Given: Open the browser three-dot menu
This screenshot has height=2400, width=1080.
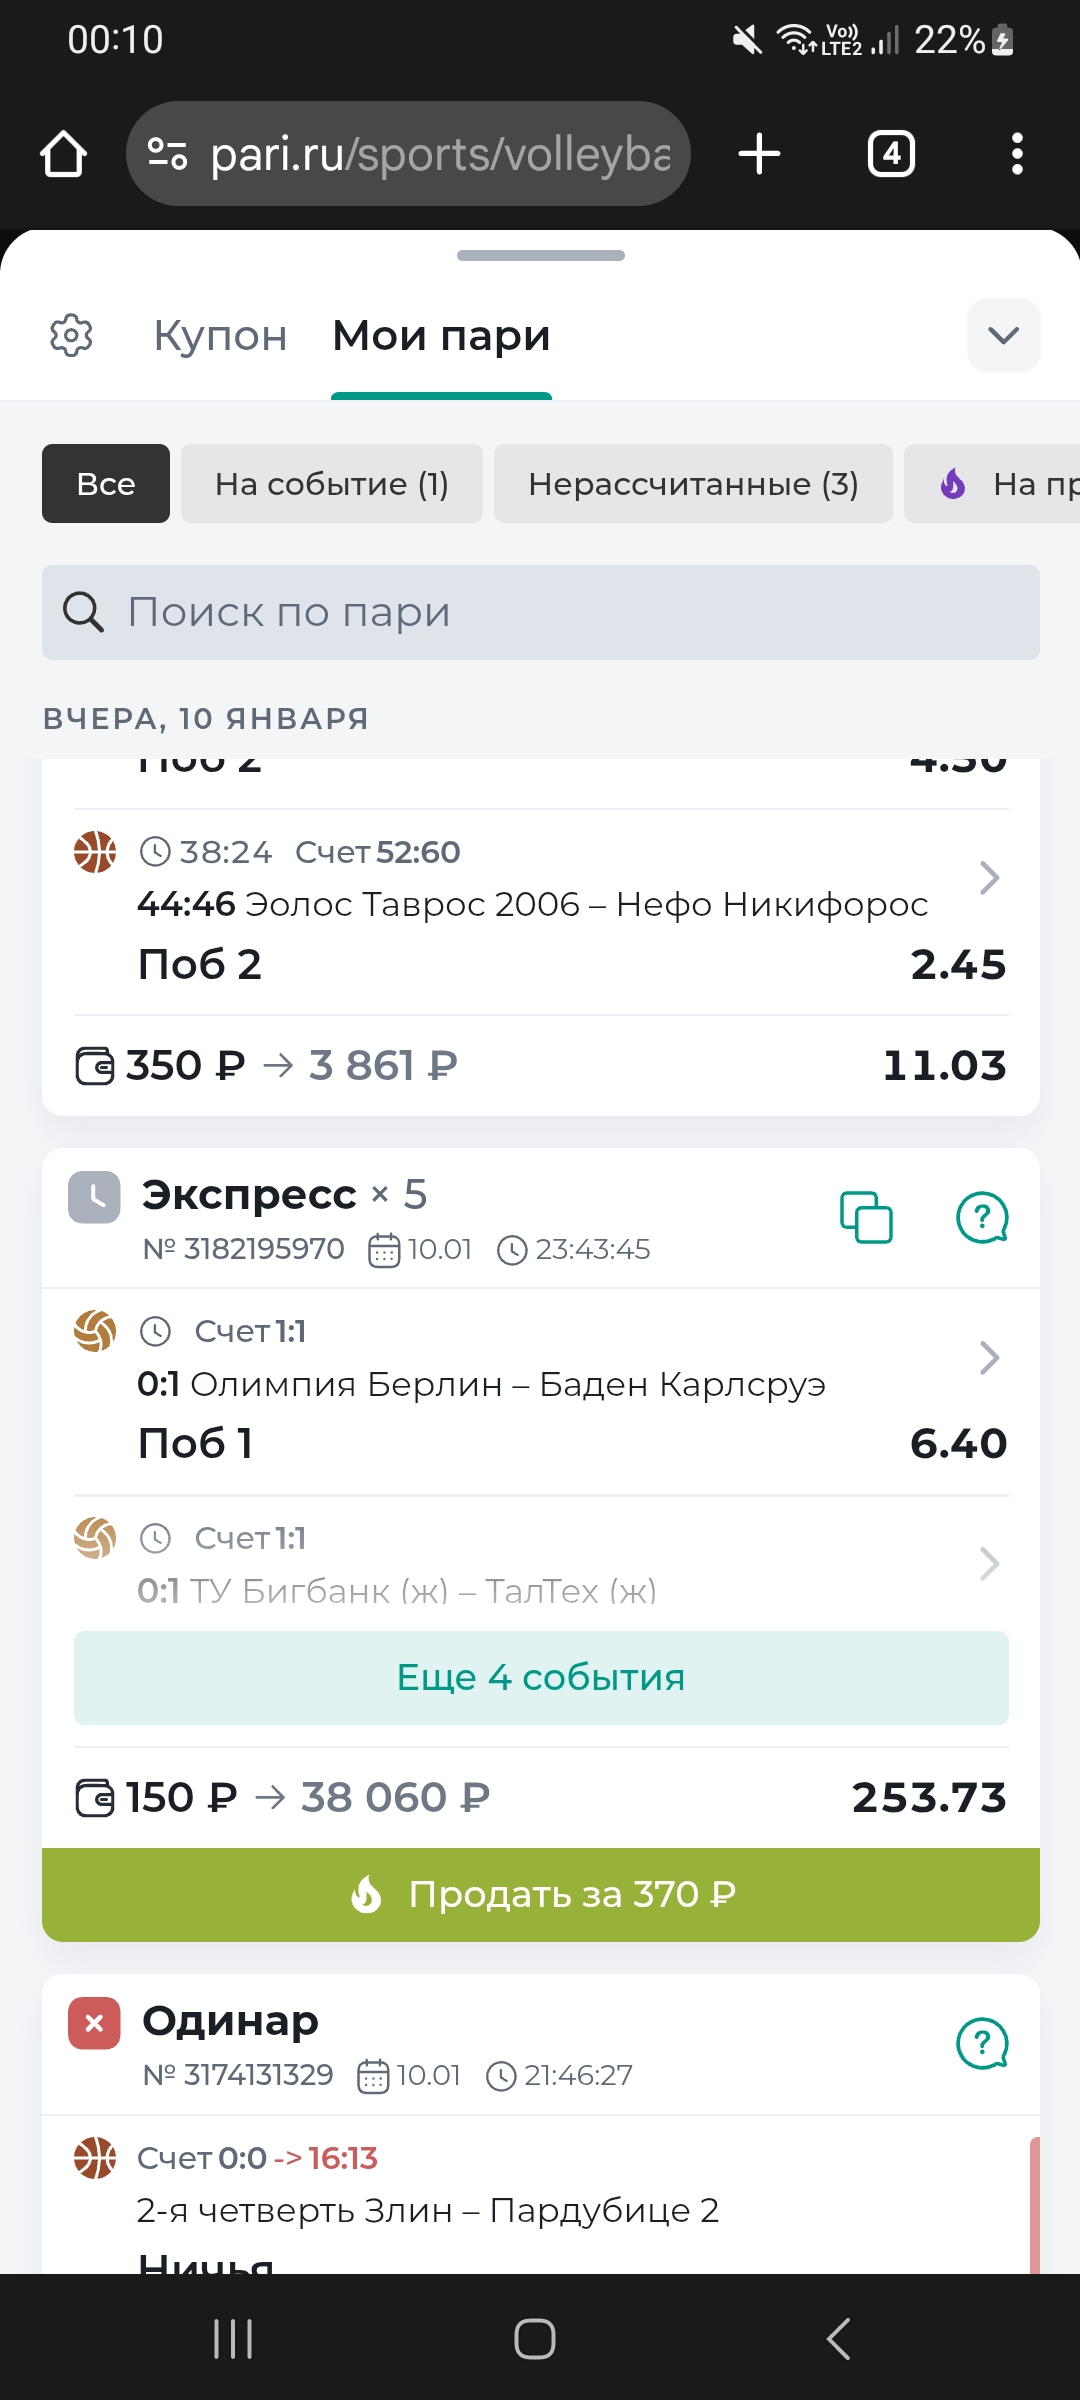Looking at the screenshot, I should (1017, 155).
